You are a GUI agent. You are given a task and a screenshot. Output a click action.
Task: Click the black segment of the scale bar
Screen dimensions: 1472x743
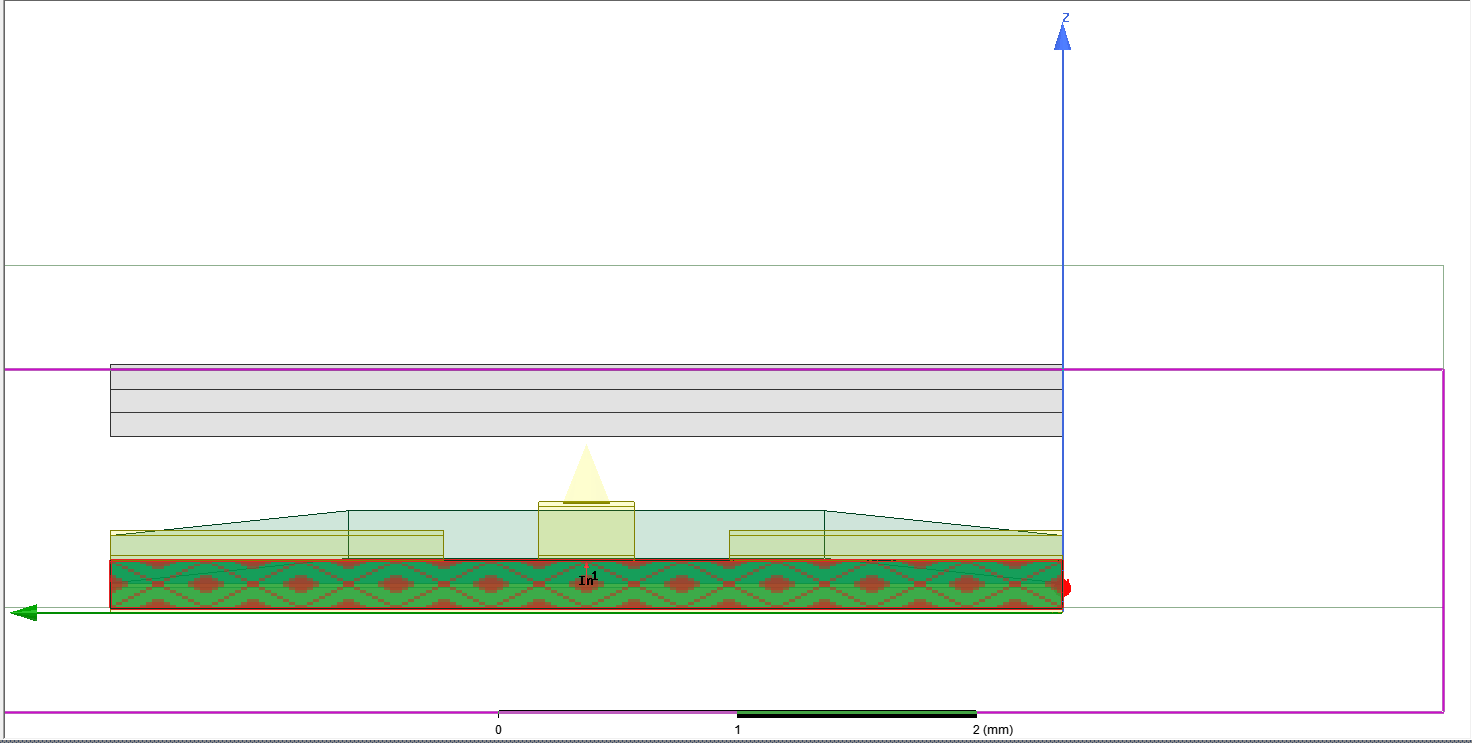[856, 714]
